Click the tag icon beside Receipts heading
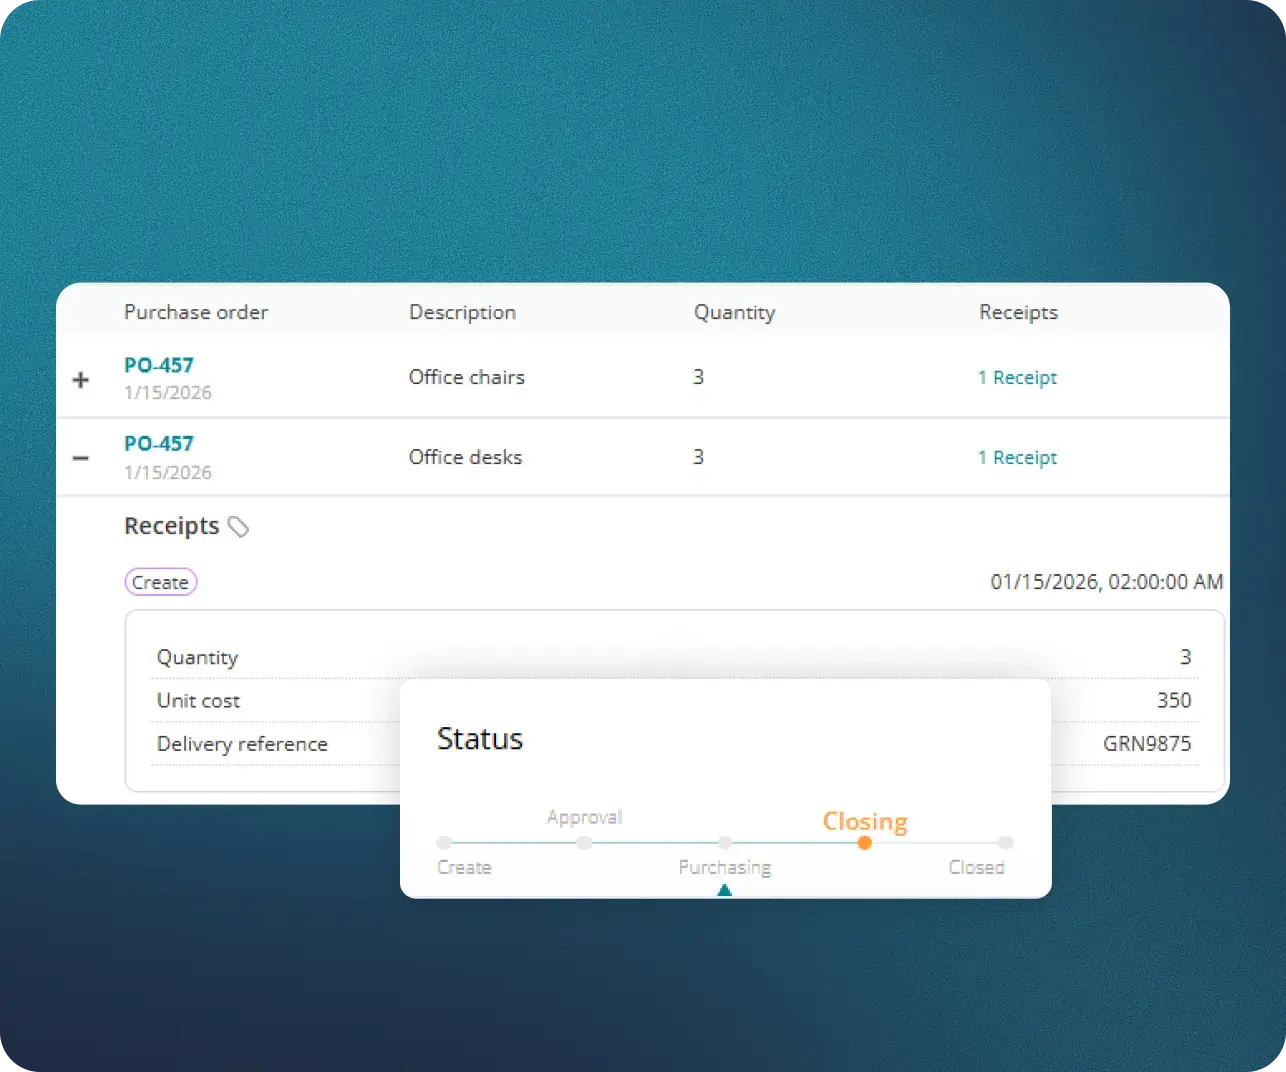Viewport: 1286px width, 1072px height. click(238, 527)
